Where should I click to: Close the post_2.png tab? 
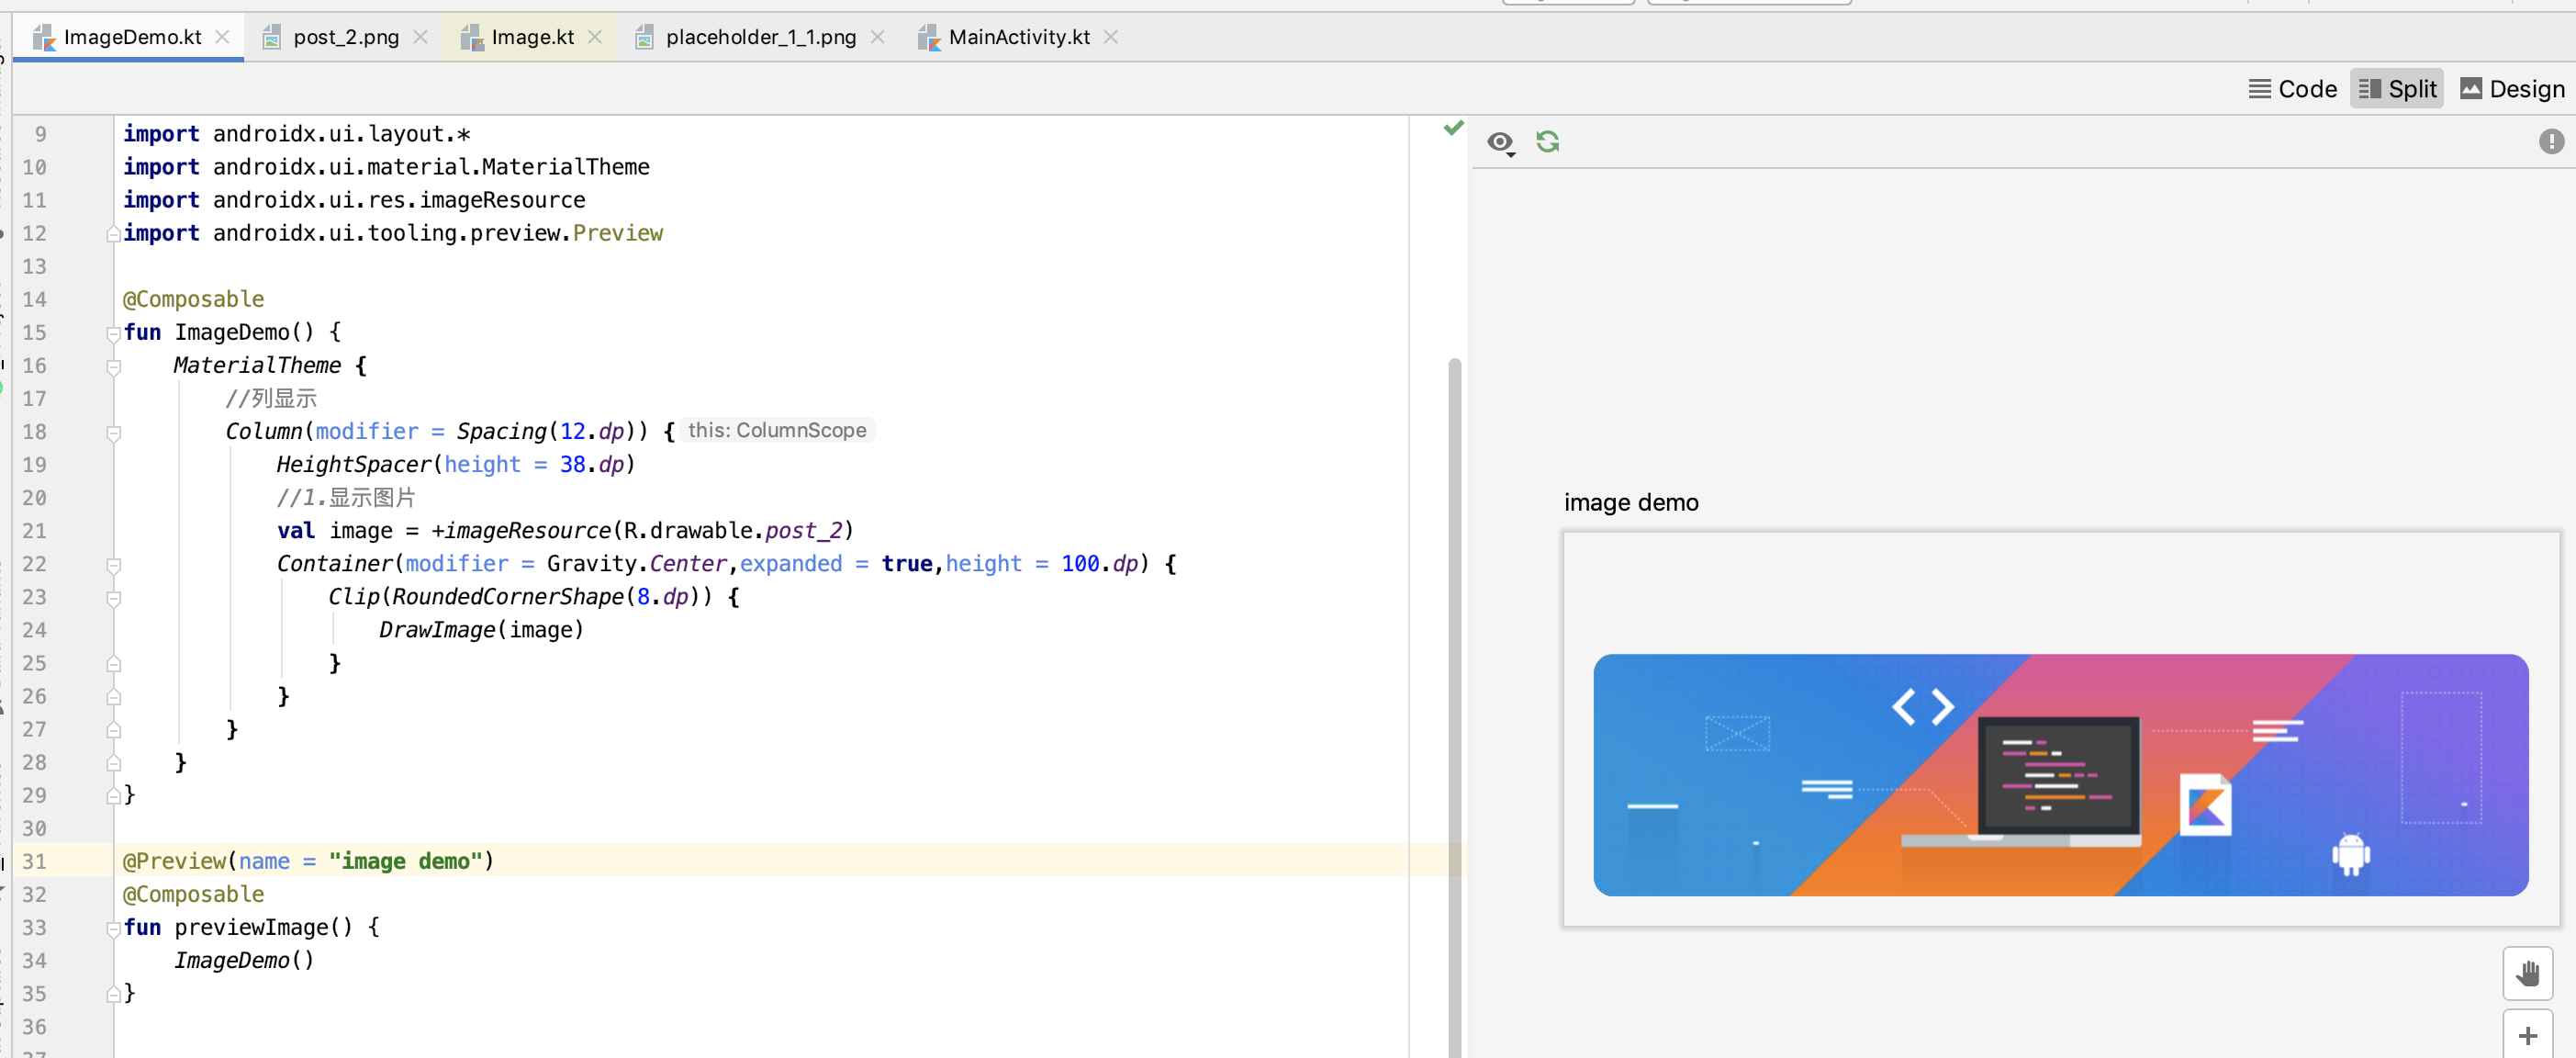click(x=421, y=37)
